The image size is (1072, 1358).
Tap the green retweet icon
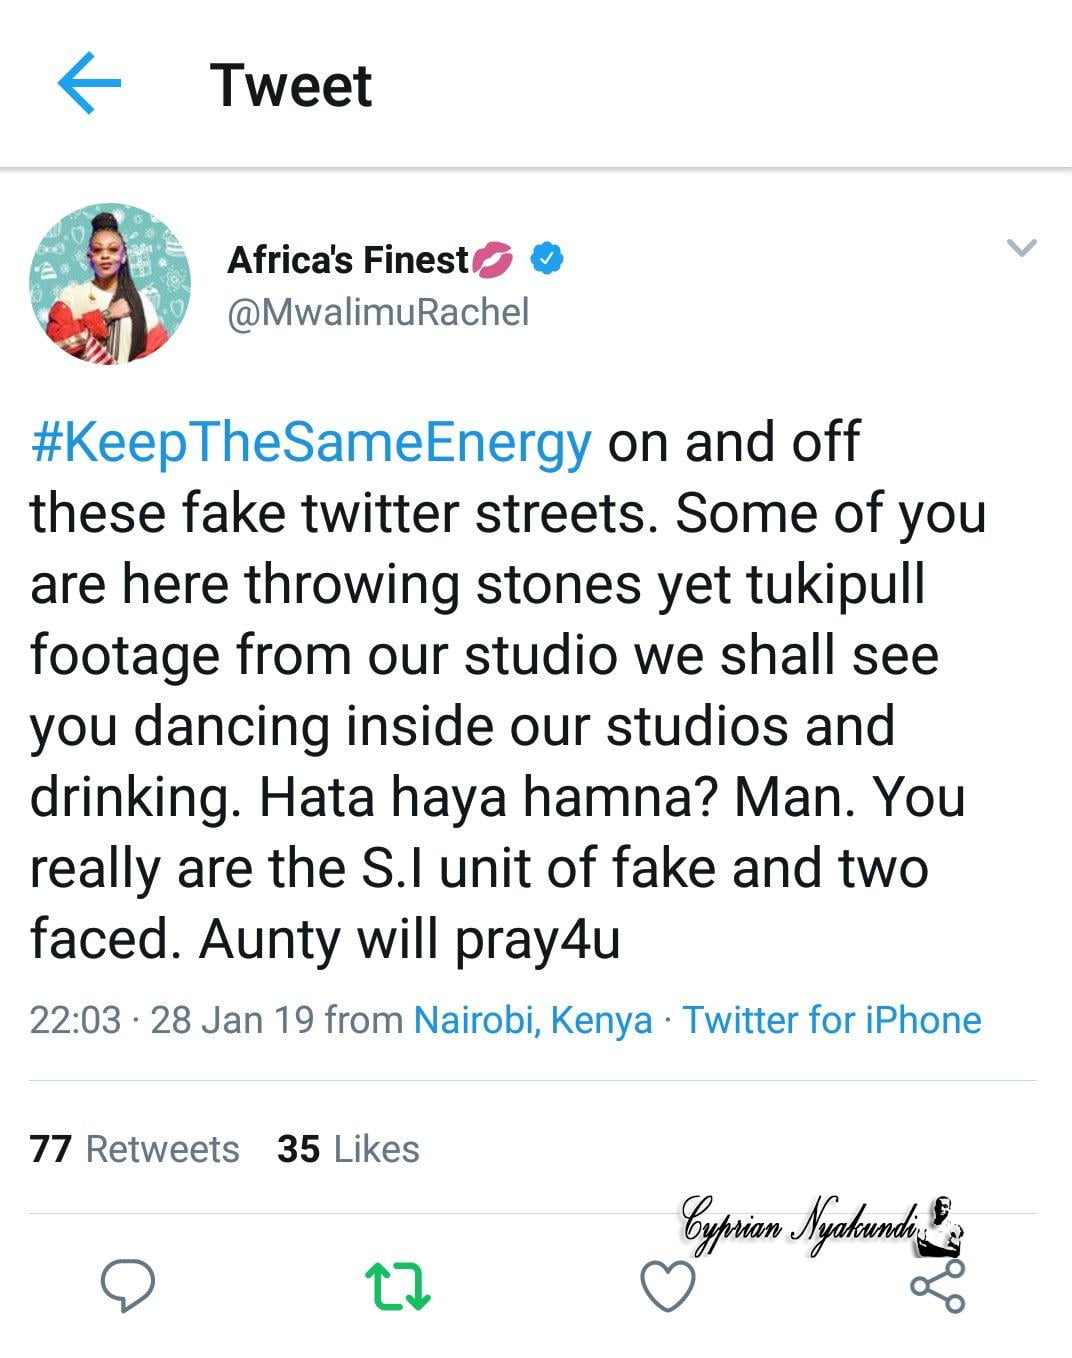point(398,1286)
